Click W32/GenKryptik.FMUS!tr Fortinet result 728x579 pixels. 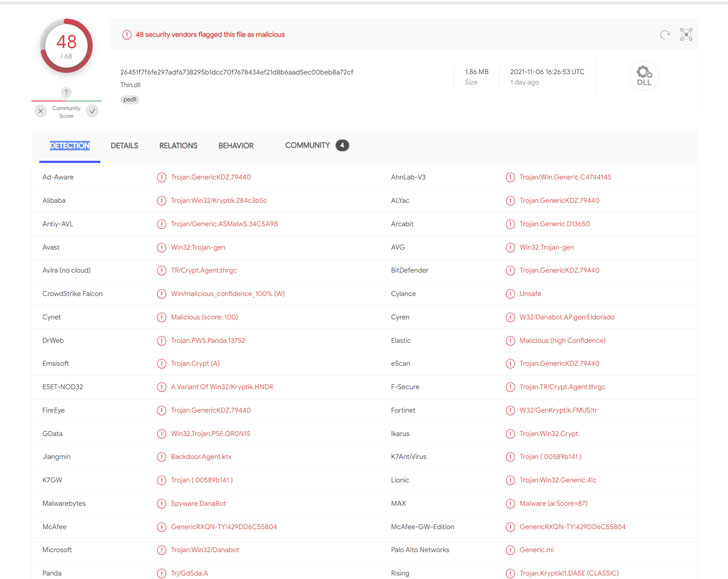pyautogui.click(x=558, y=410)
